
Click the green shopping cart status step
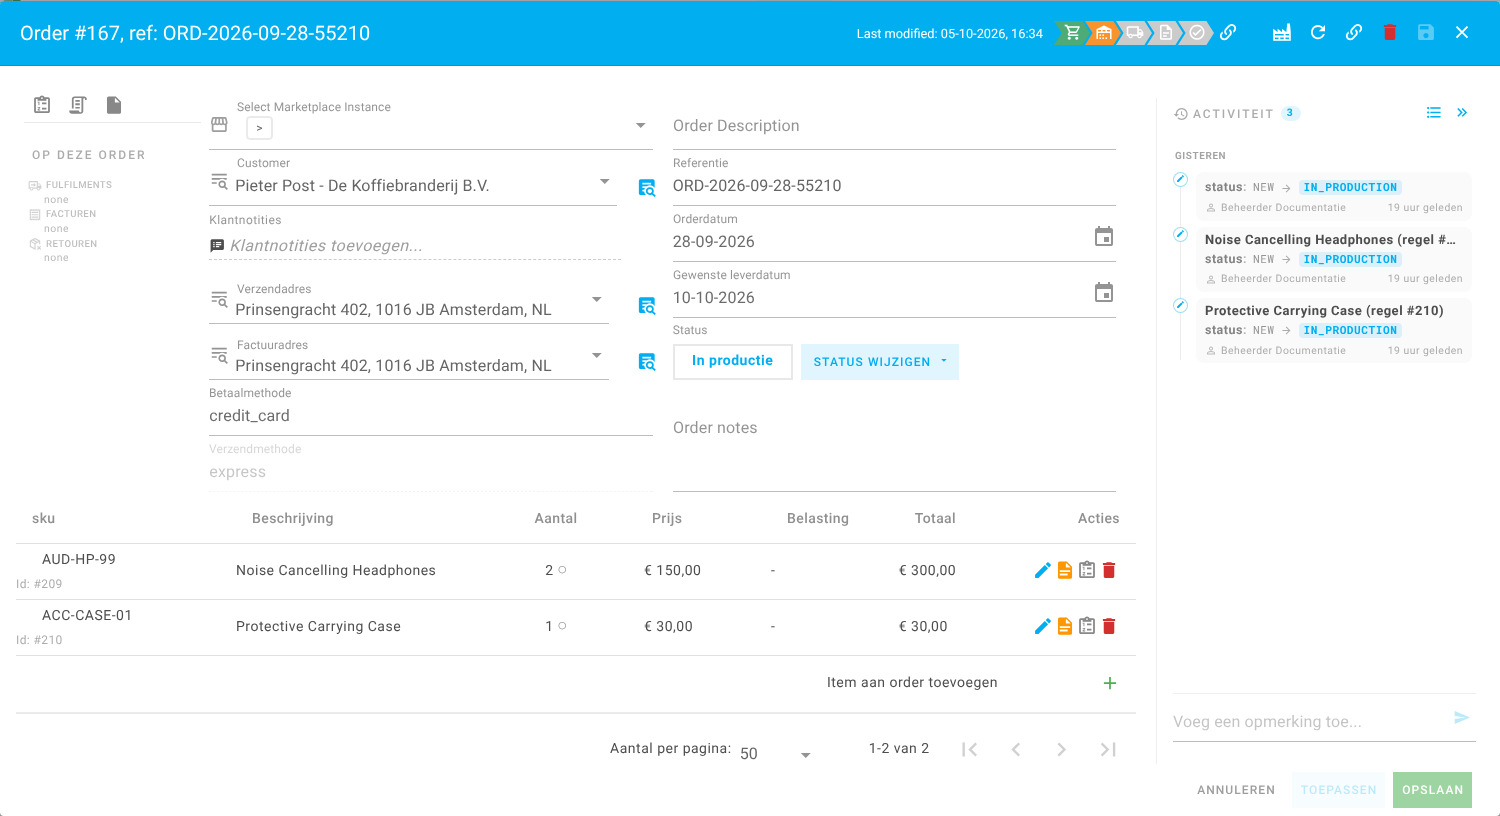point(1072,33)
